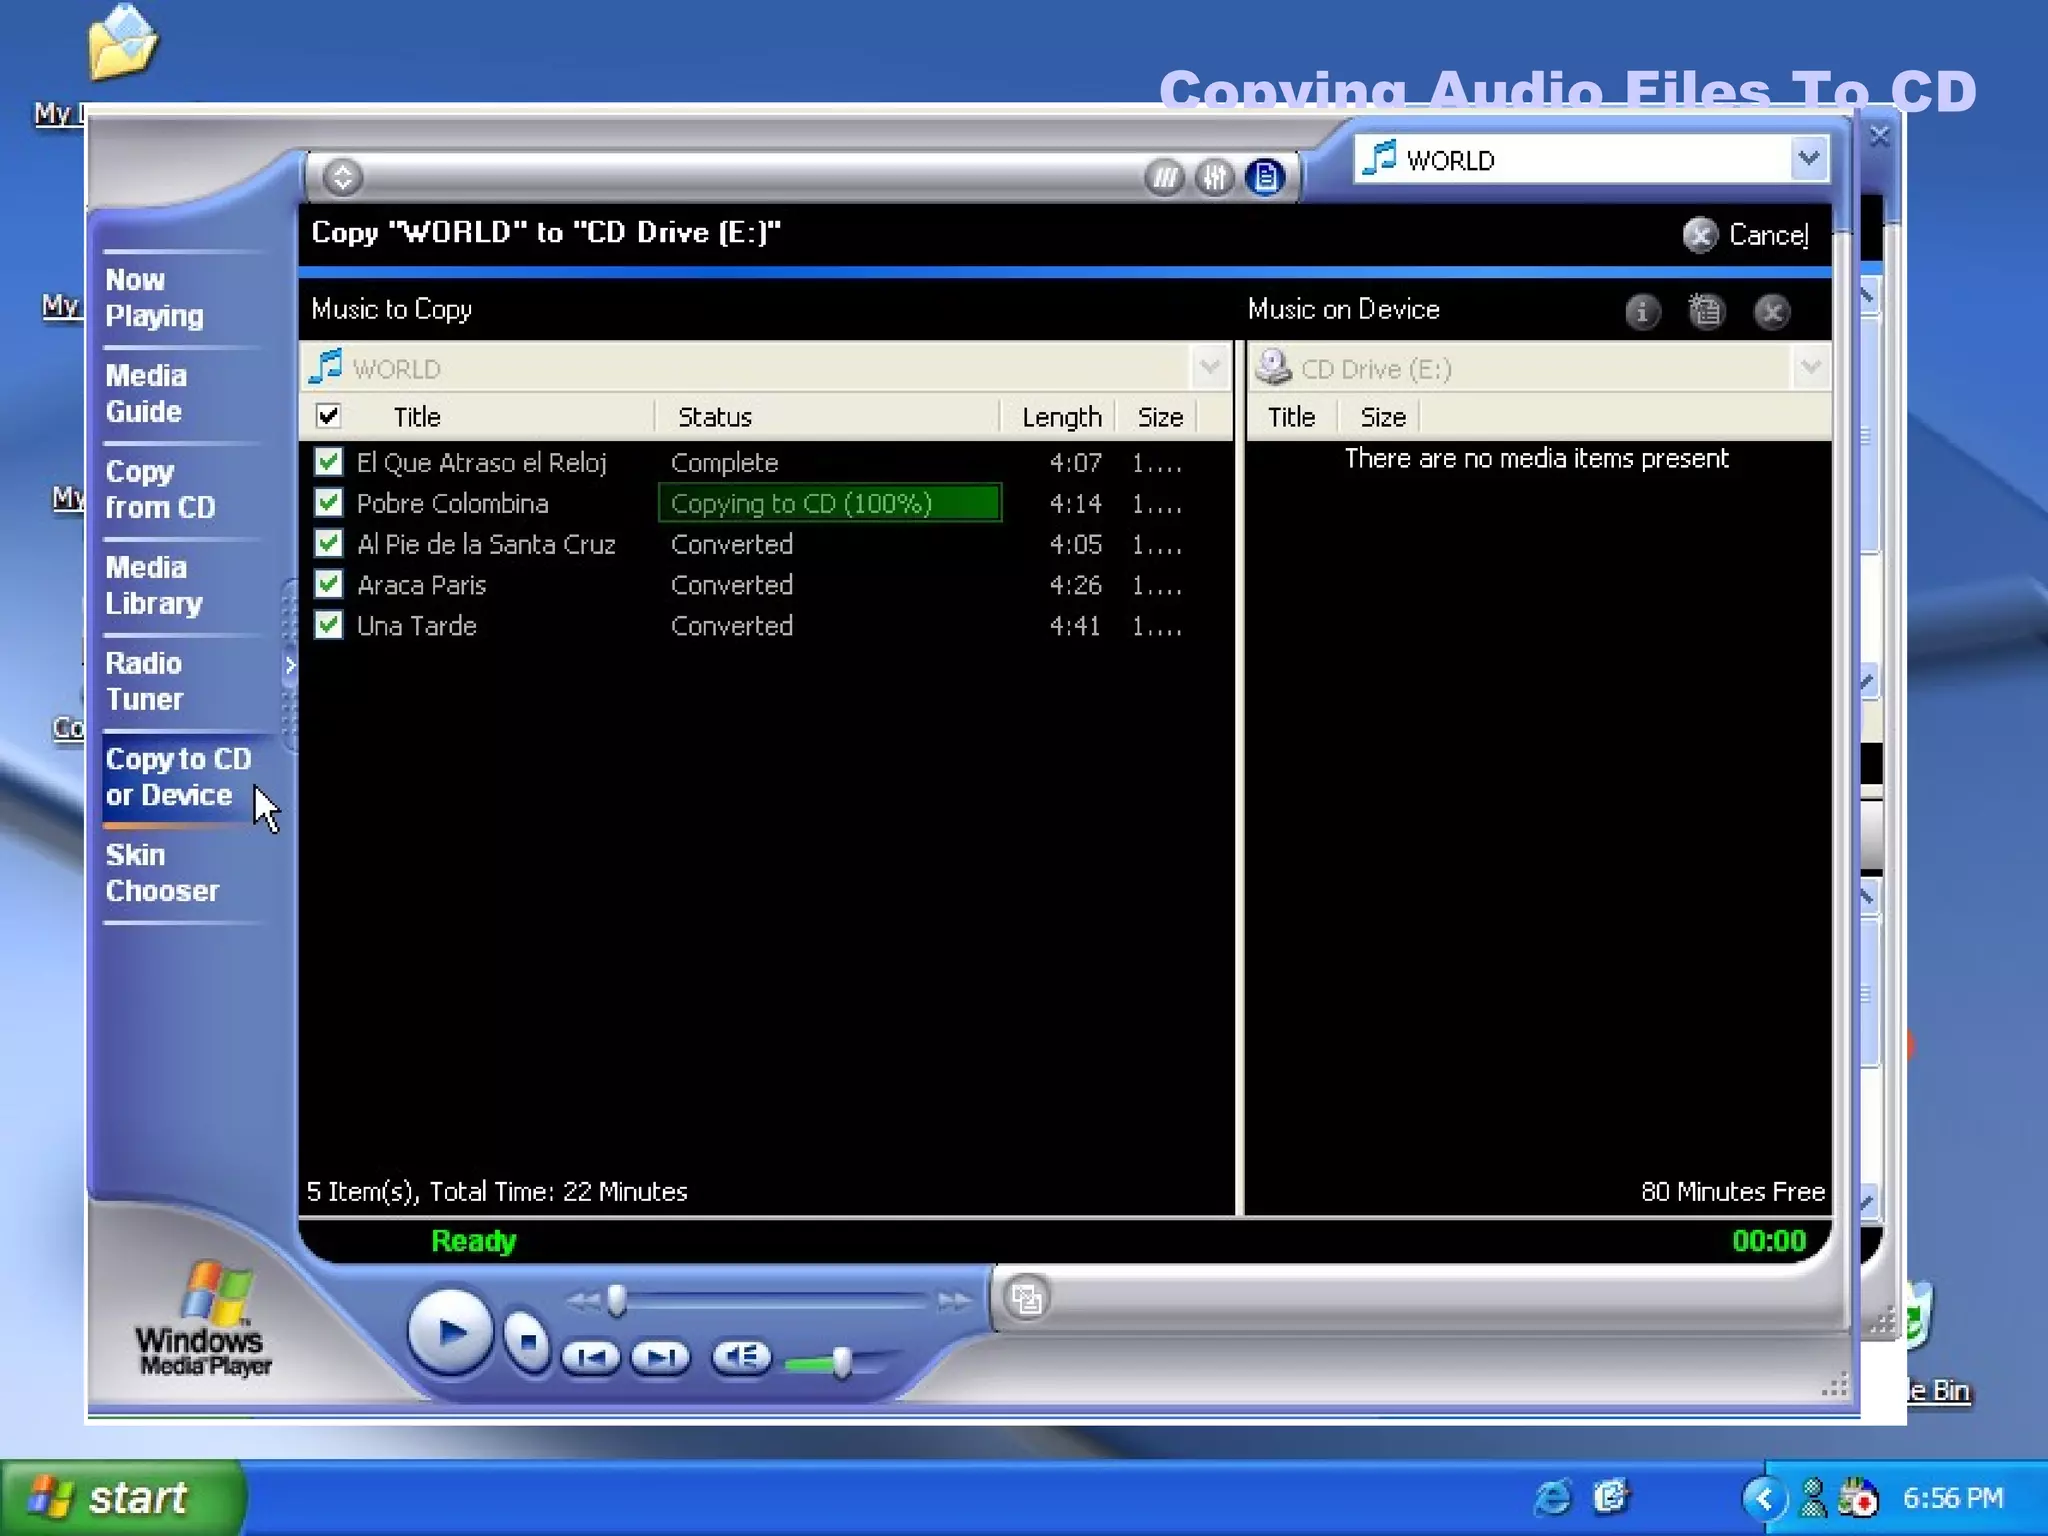Sort by the Status column header
Viewport: 2048px width, 1536px height.
click(x=715, y=416)
